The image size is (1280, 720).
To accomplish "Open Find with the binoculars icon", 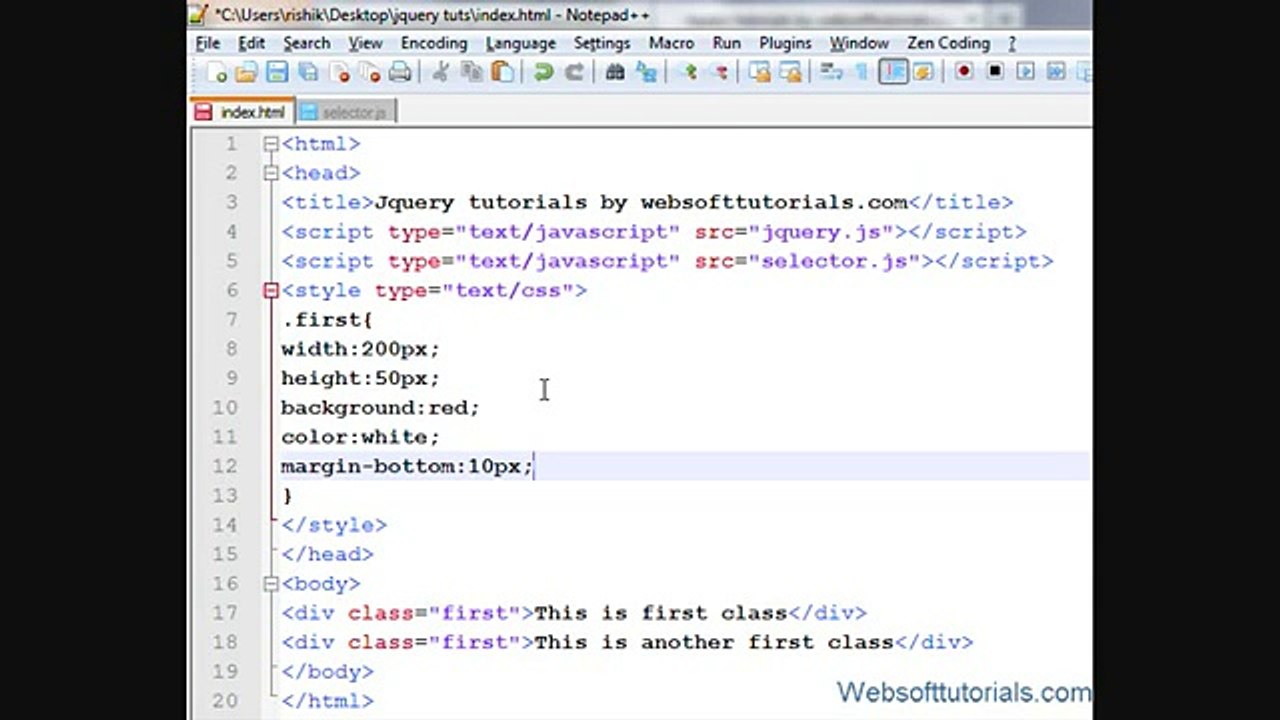I will coord(615,72).
